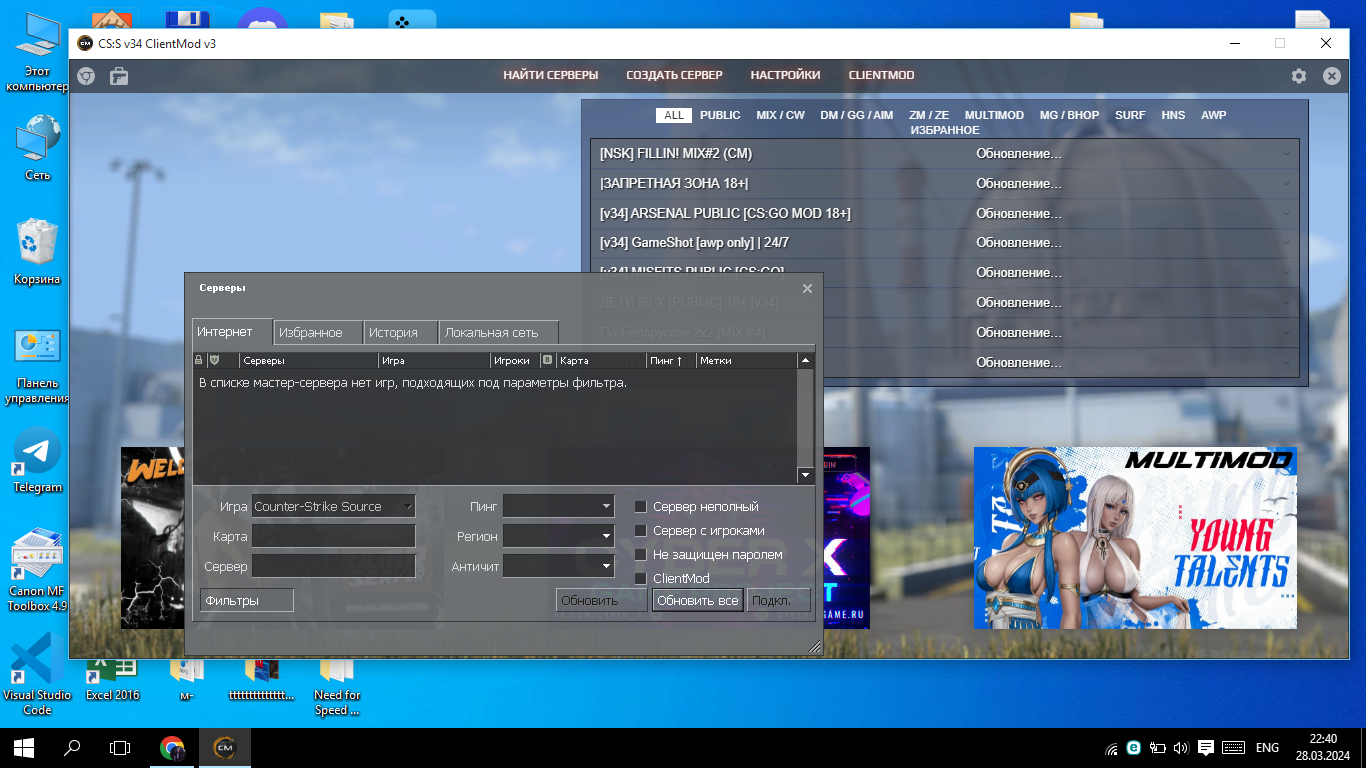Enable the "Сервер неполный" checkbox
The width and height of the screenshot is (1366, 768).
641,507
